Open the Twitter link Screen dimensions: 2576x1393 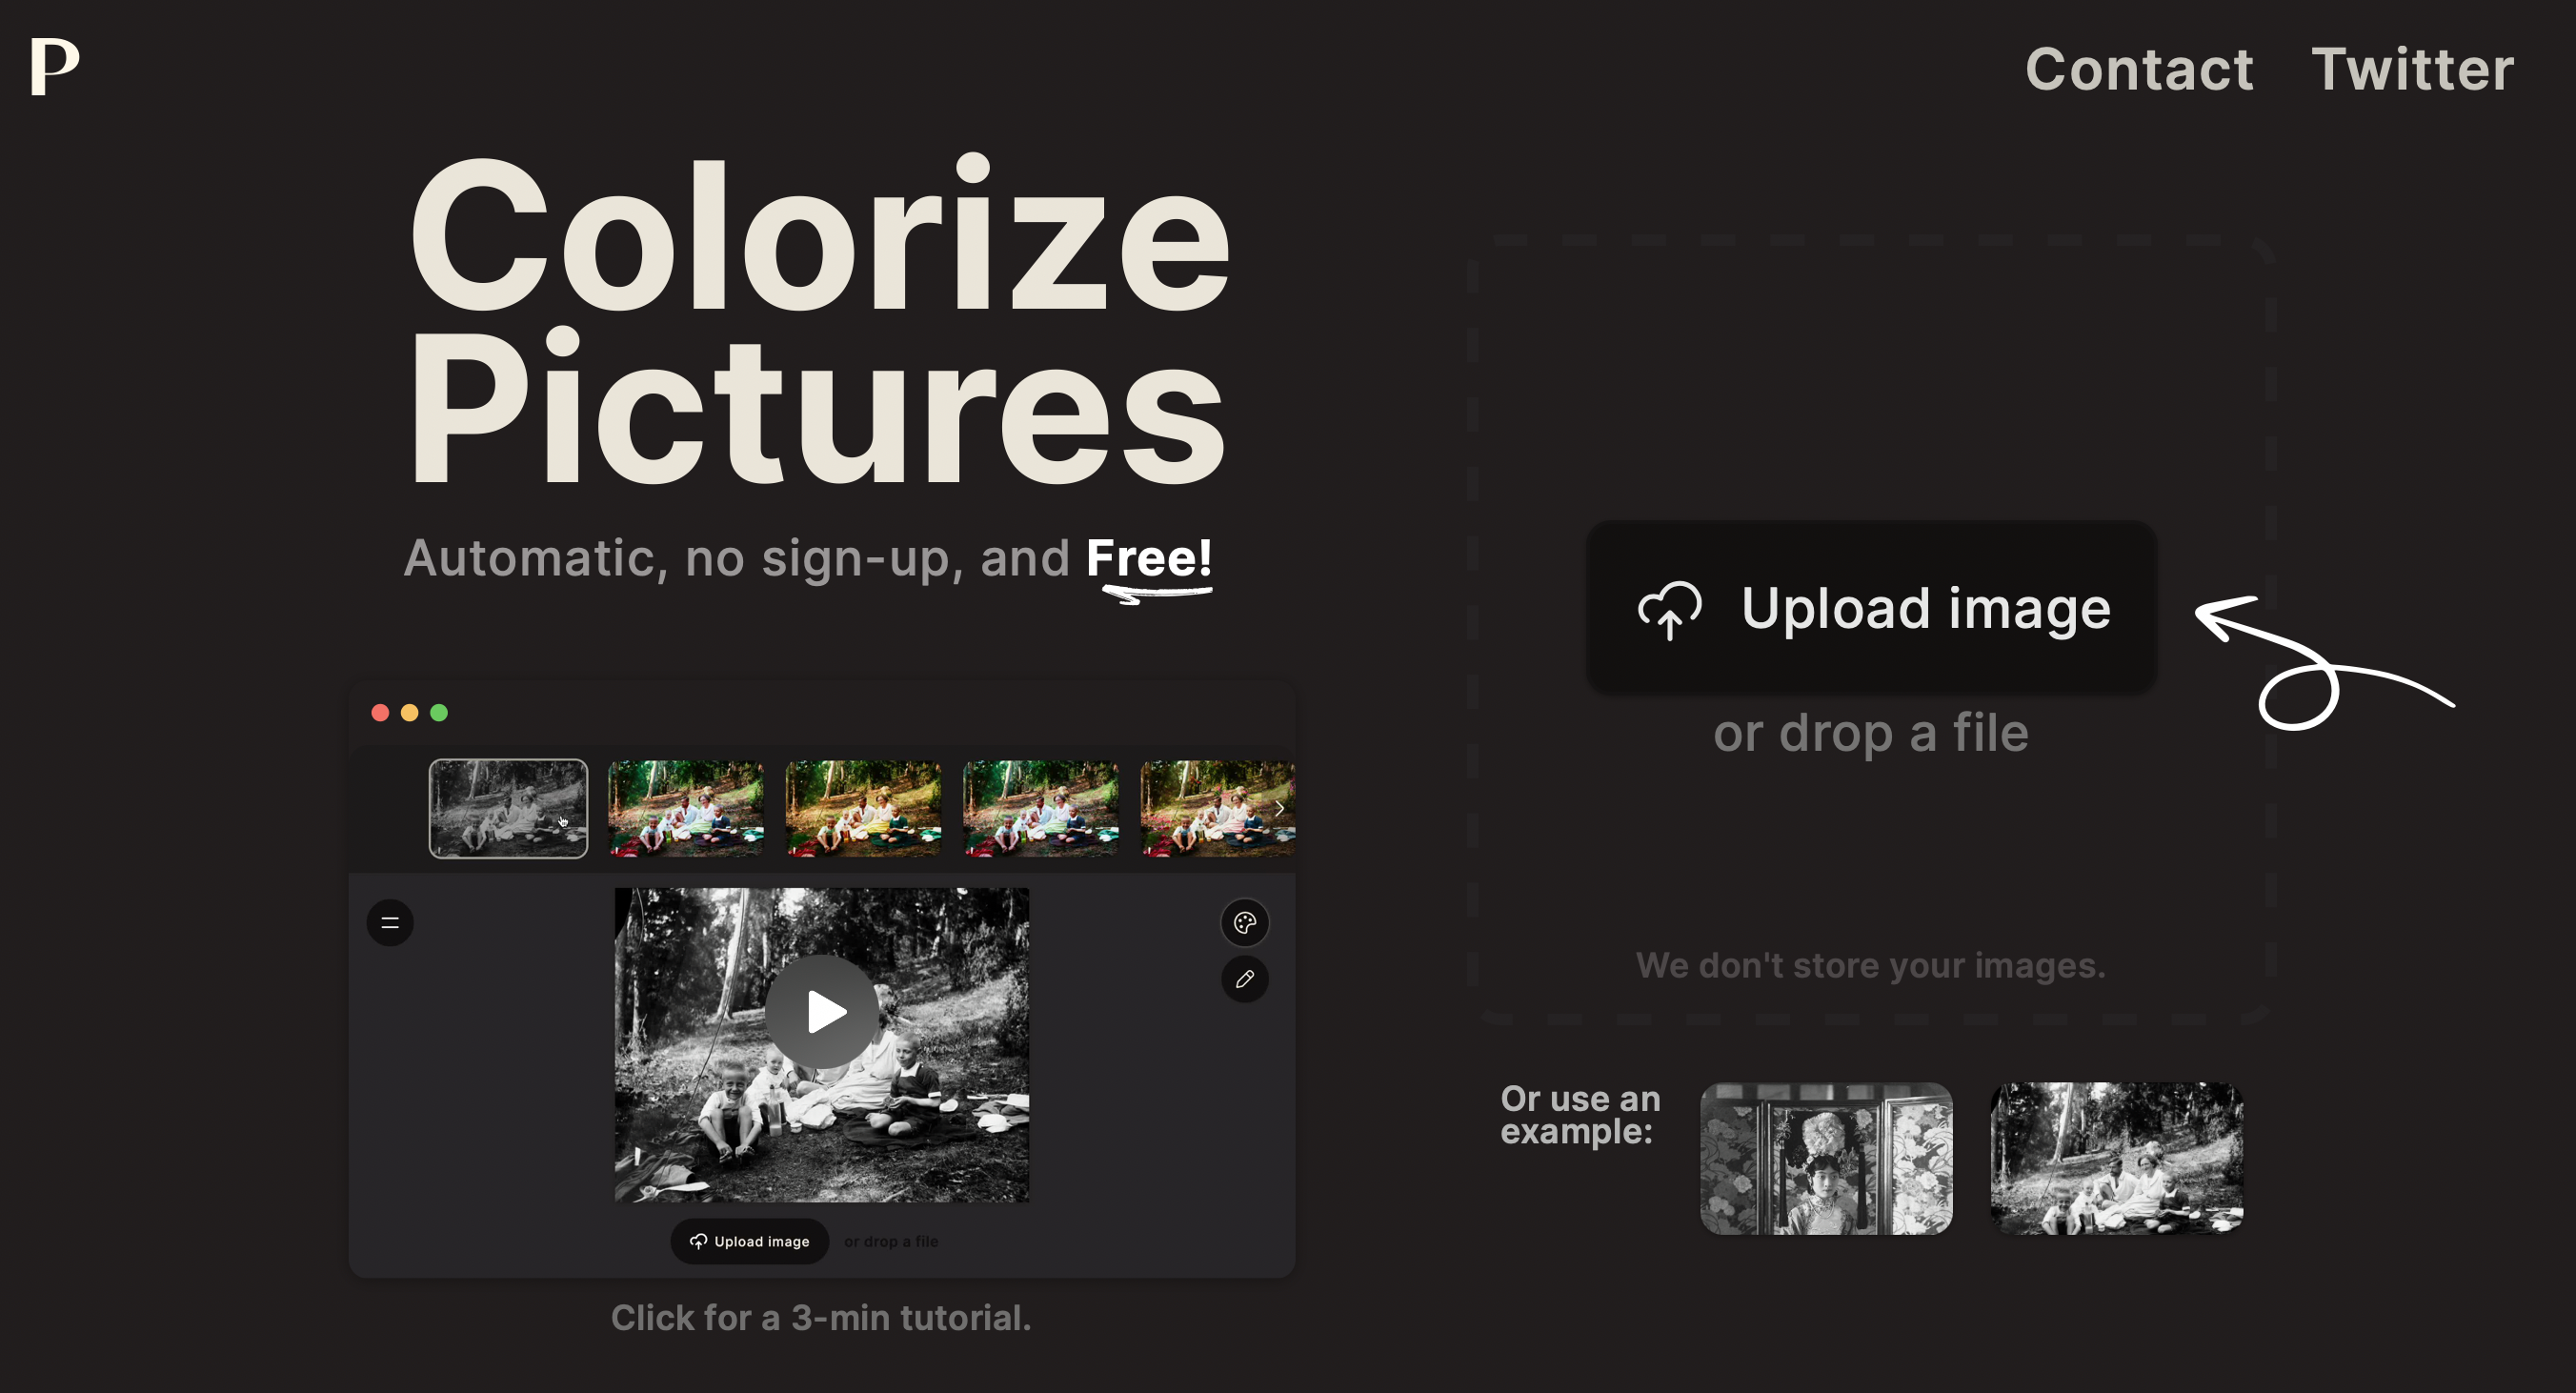pos(2412,69)
